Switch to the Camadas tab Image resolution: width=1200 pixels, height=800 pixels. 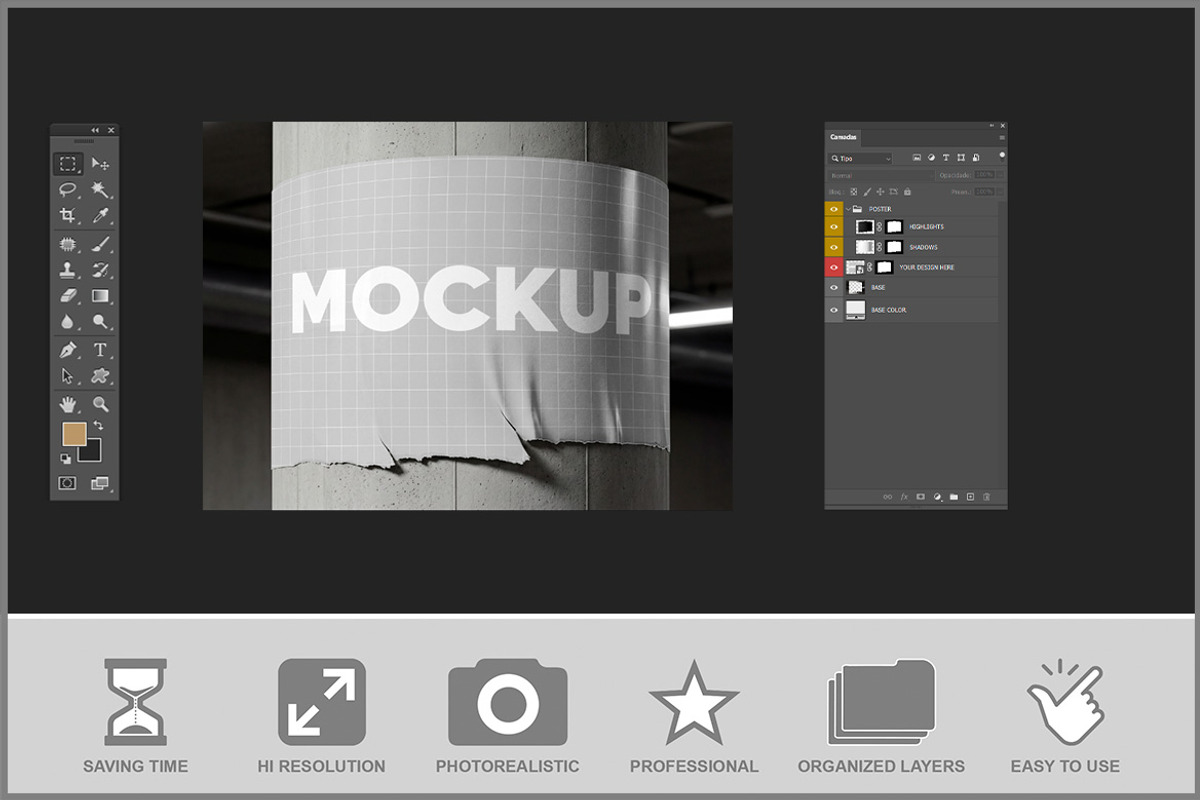(843, 137)
